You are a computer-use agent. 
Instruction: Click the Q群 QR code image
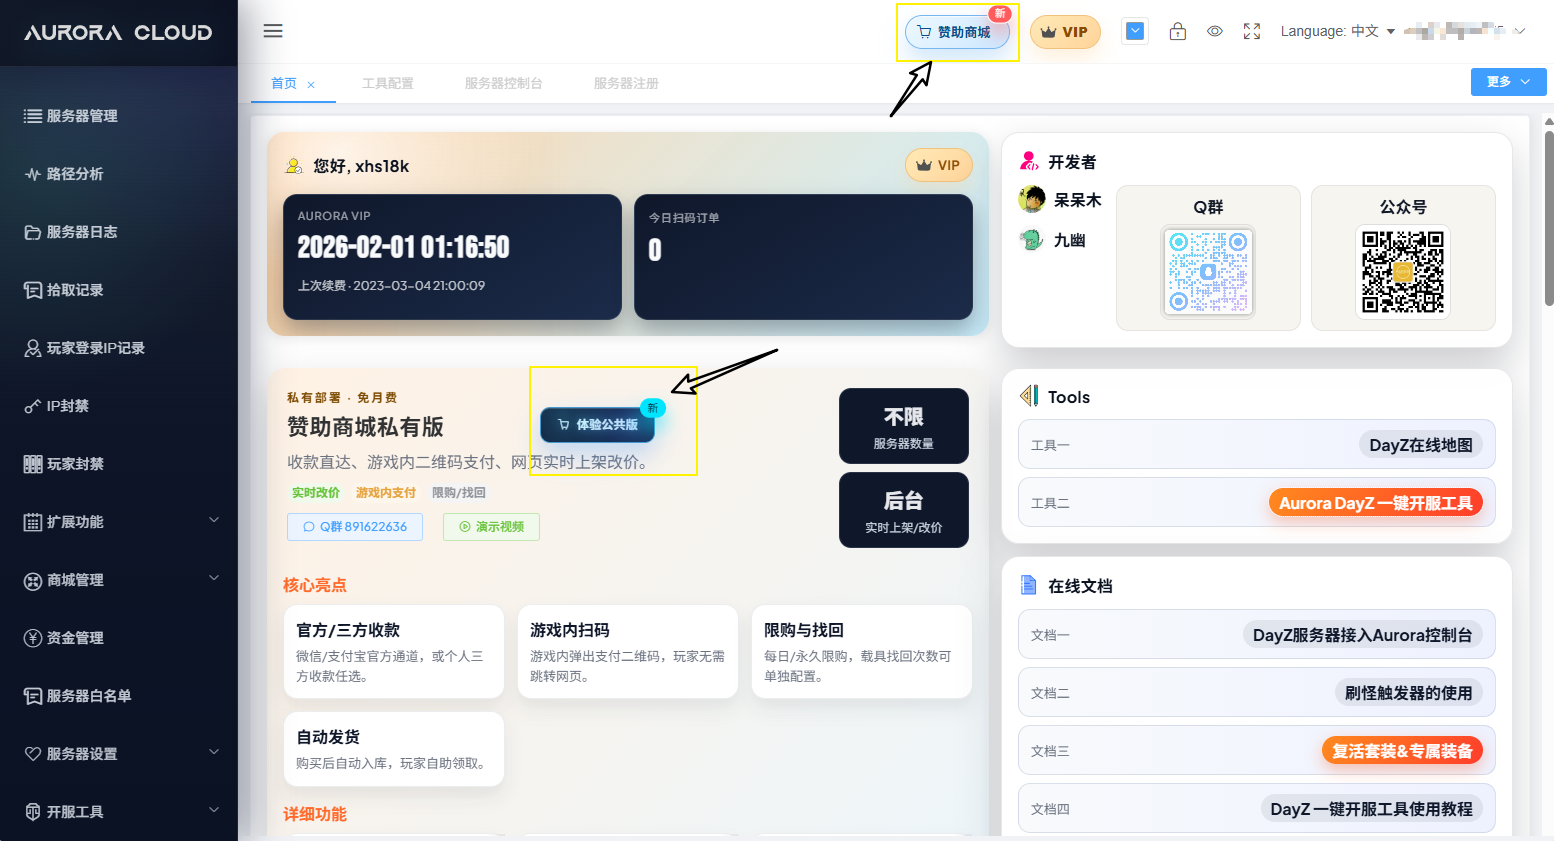tap(1208, 272)
